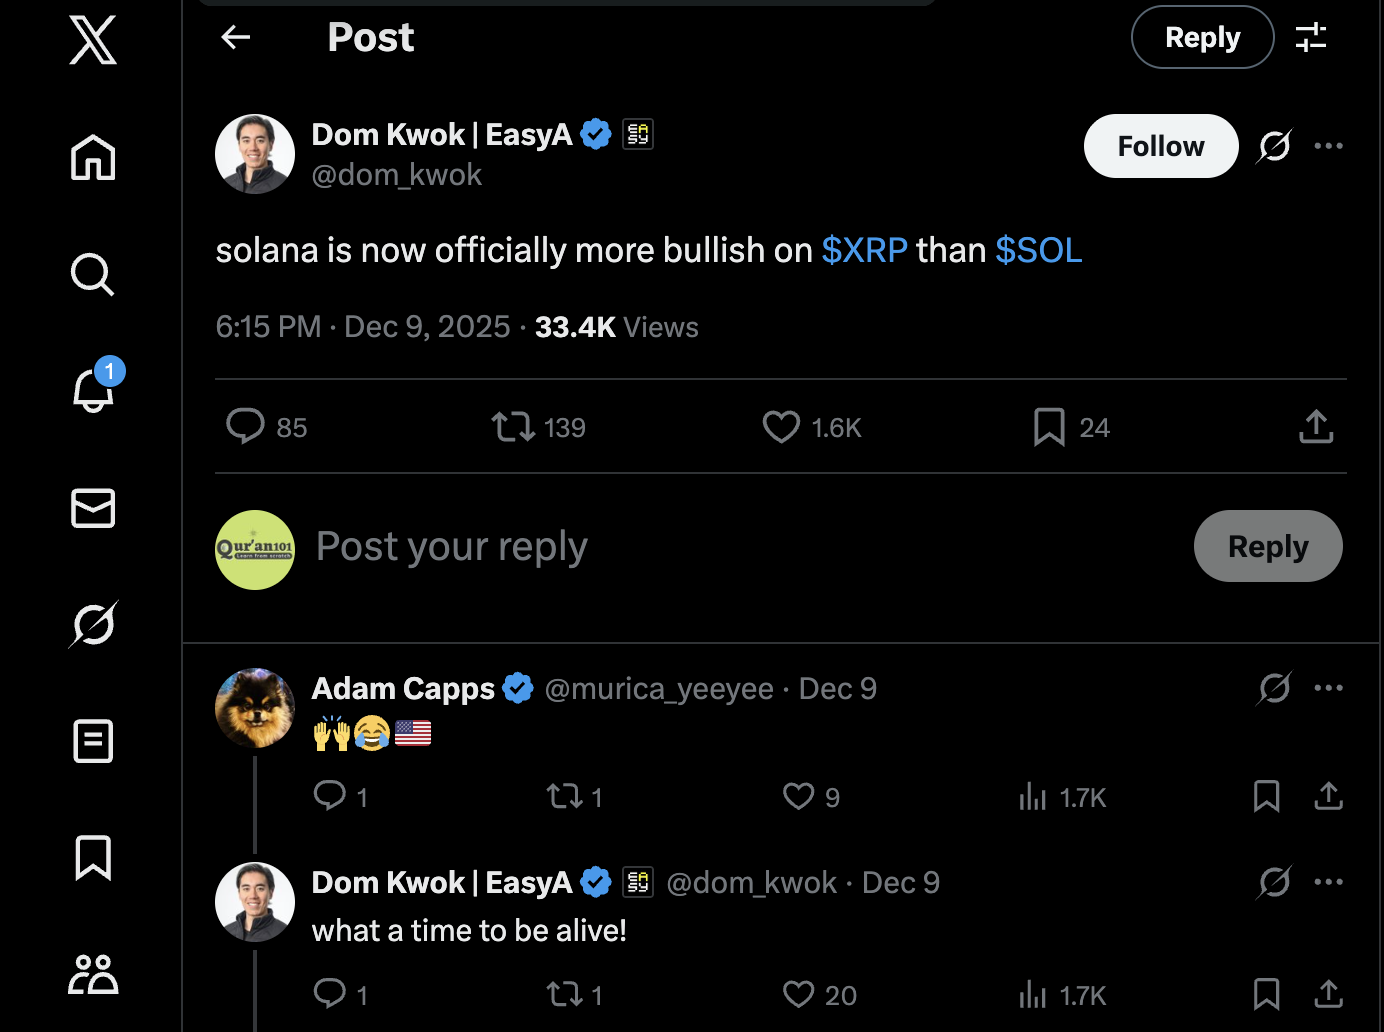
Task: Open the Lists item in the sidebar
Action: pos(93,741)
